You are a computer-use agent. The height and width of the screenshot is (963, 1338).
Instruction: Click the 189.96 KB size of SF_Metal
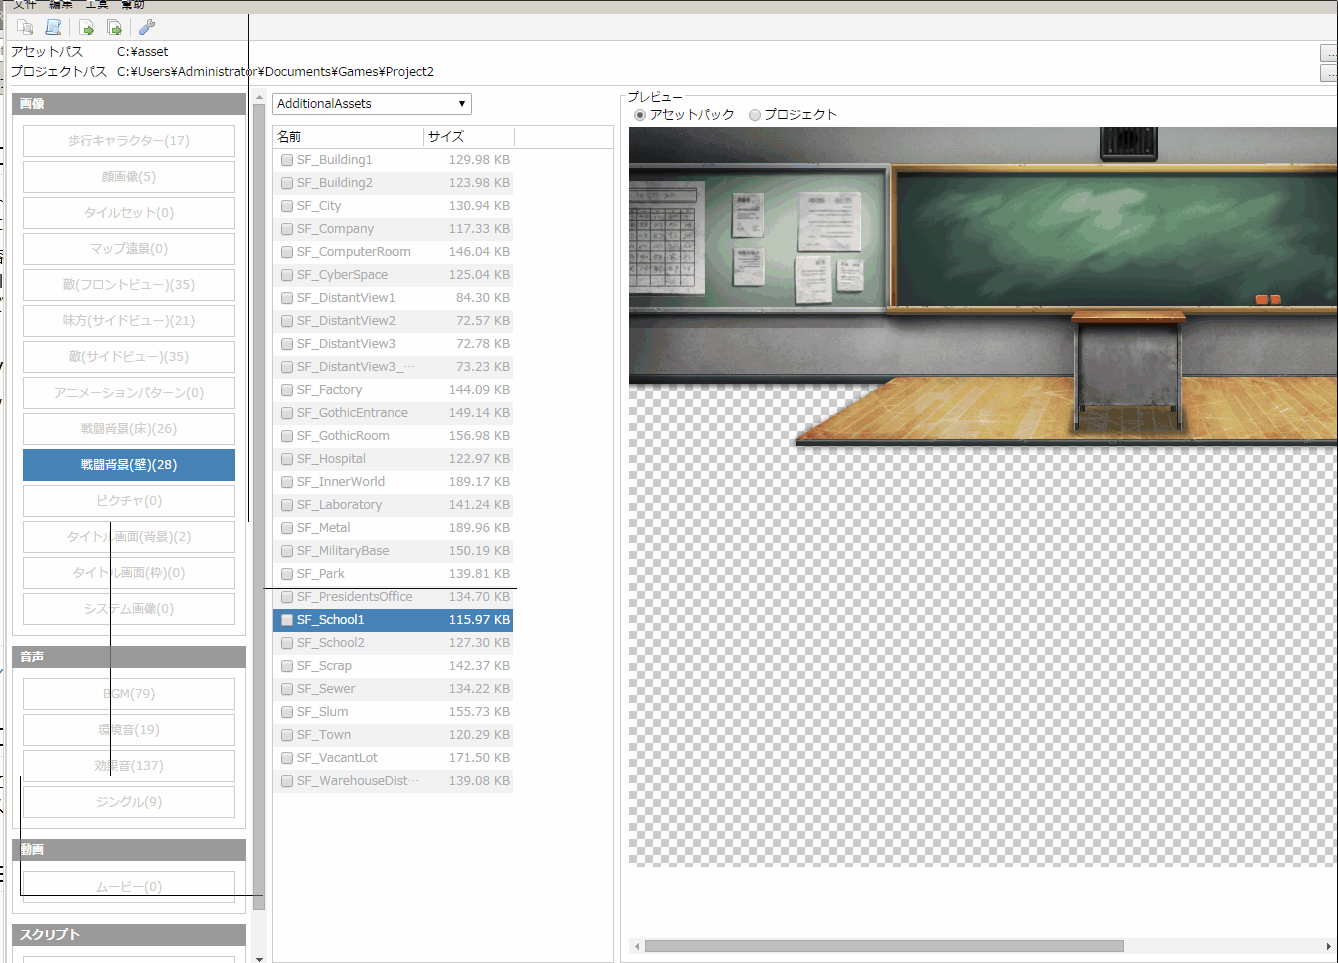pos(479,528)
